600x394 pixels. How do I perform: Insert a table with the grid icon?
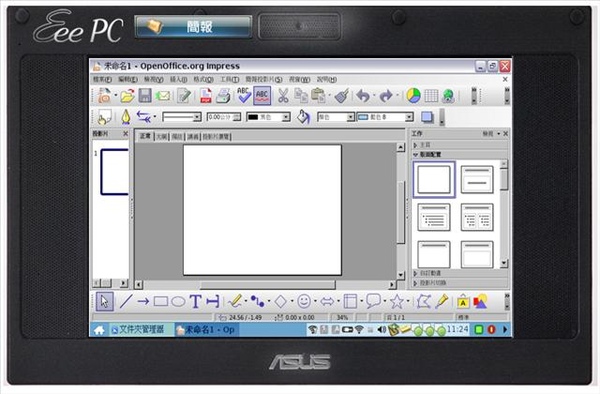coord(431,96)
